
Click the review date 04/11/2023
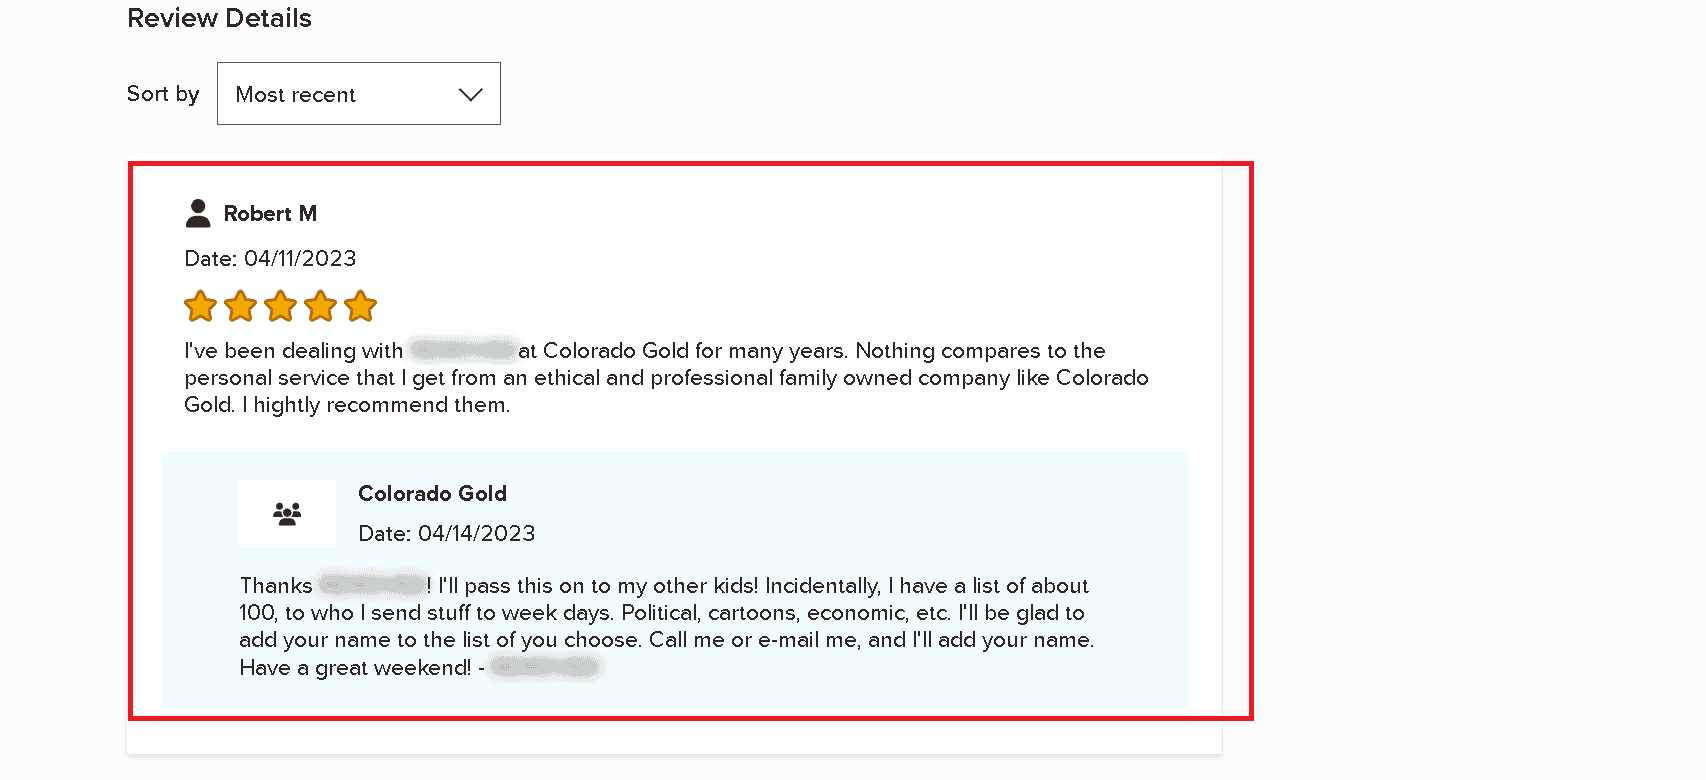pos(269,258)
